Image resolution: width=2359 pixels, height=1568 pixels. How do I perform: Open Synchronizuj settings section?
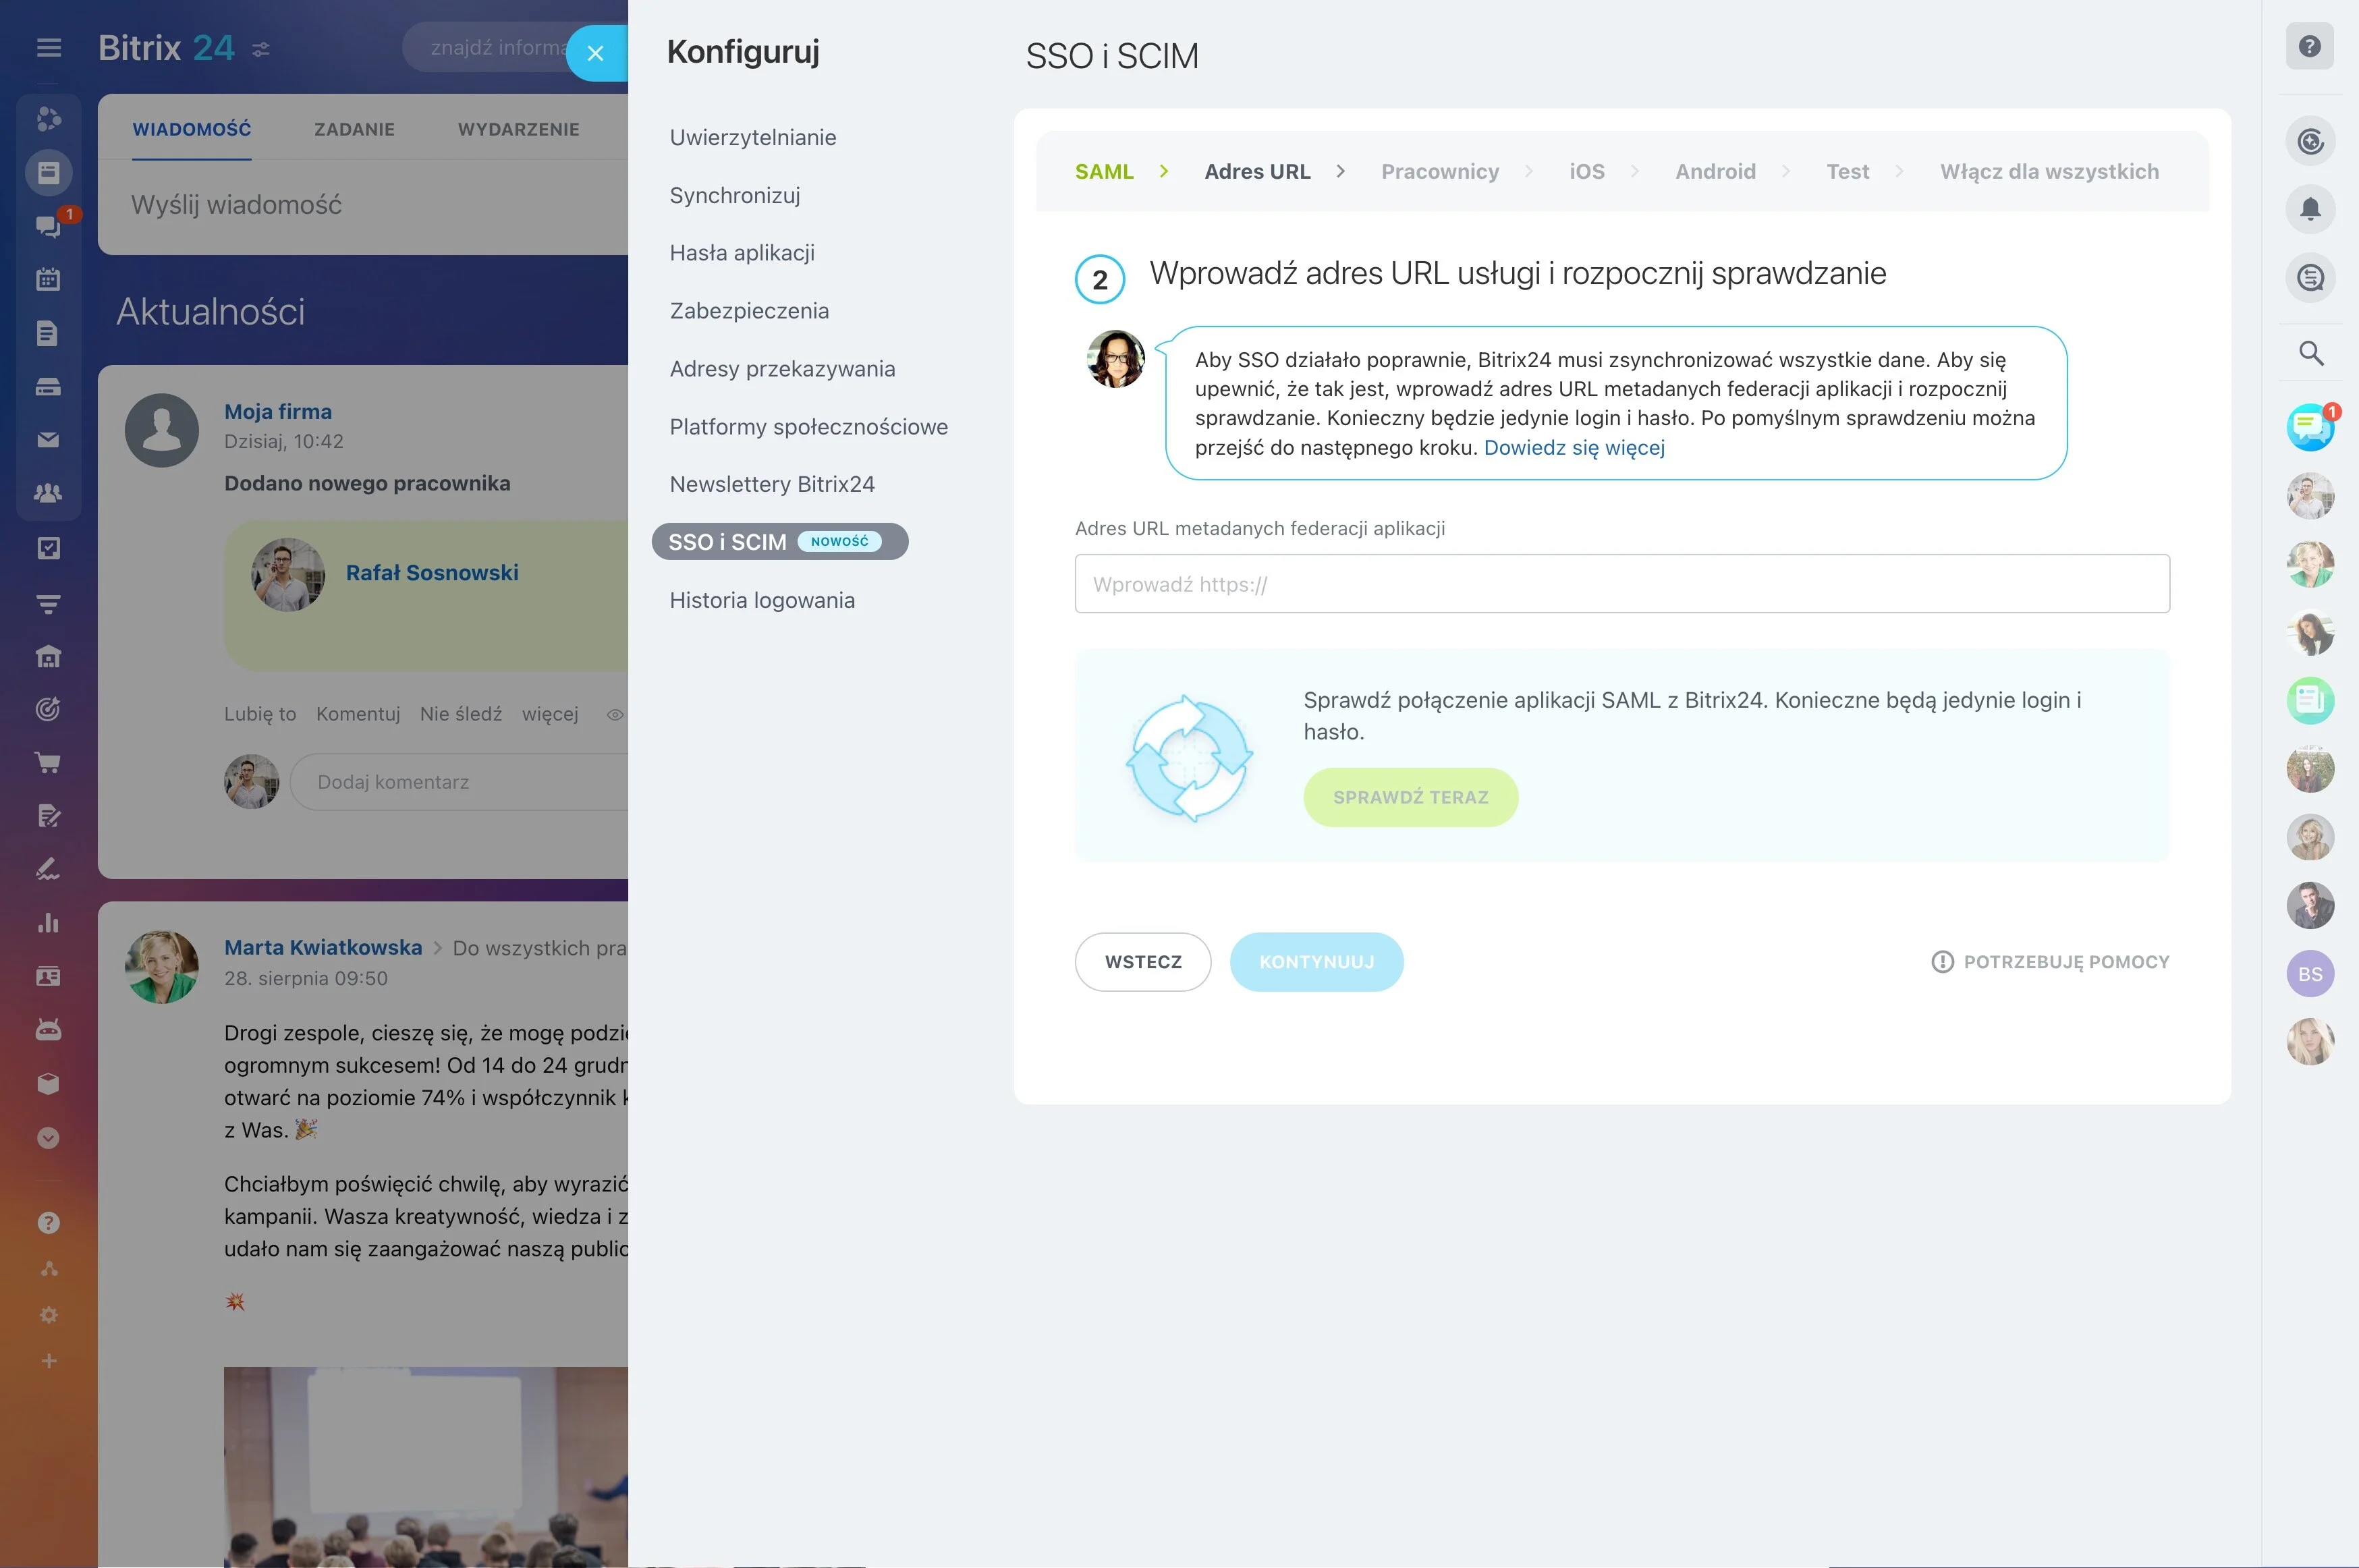(735, 195)
